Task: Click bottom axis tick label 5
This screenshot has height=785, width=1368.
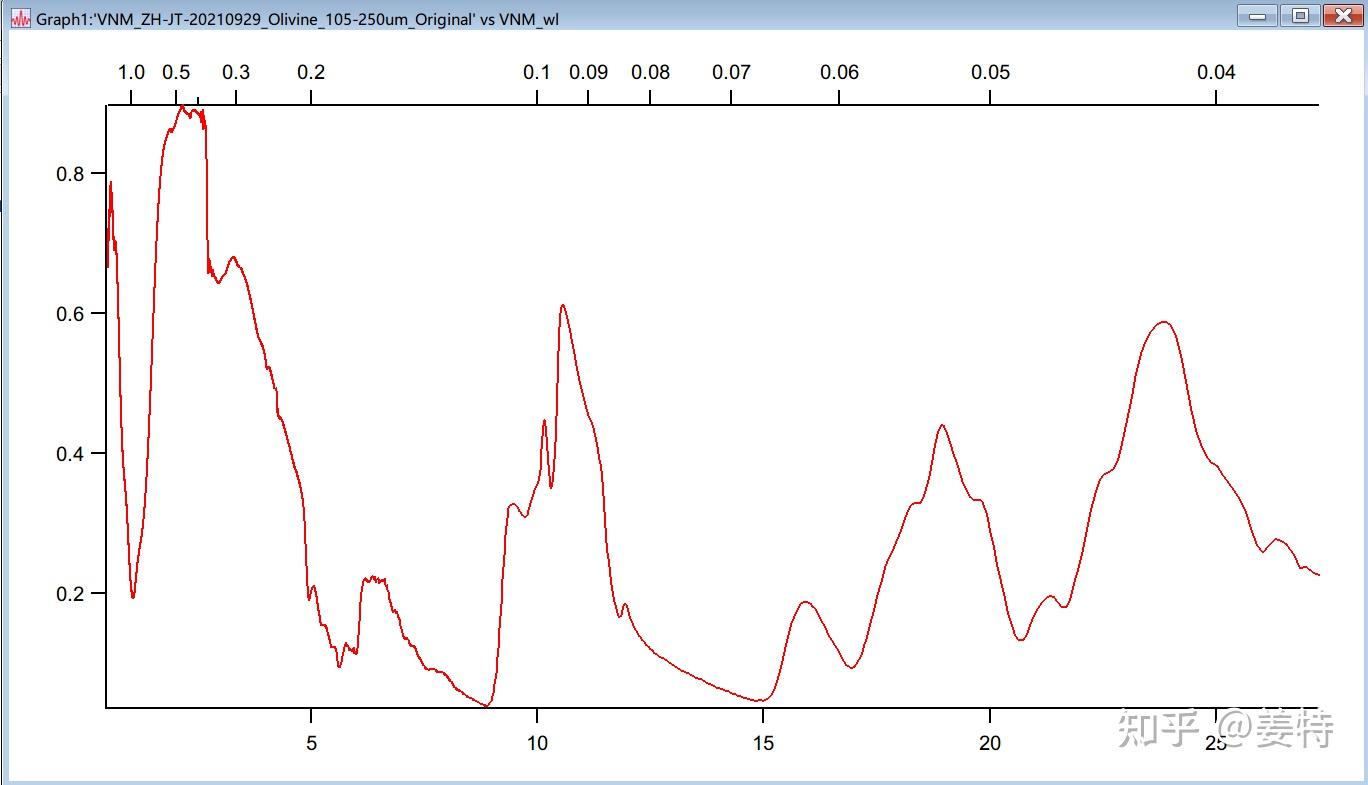Action: click(311, 743)
